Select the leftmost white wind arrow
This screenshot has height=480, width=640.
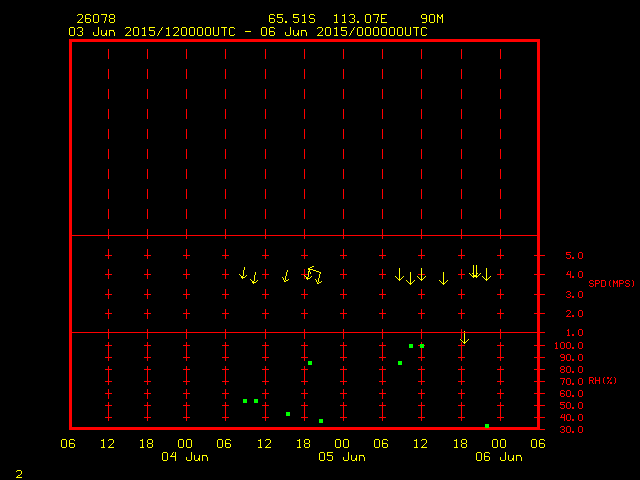(243, 273)
